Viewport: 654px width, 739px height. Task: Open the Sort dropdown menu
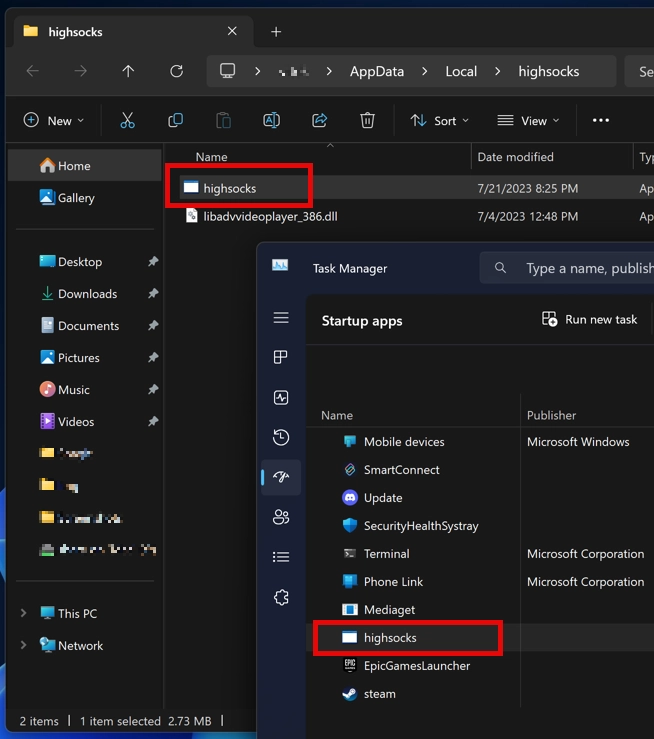439,121
